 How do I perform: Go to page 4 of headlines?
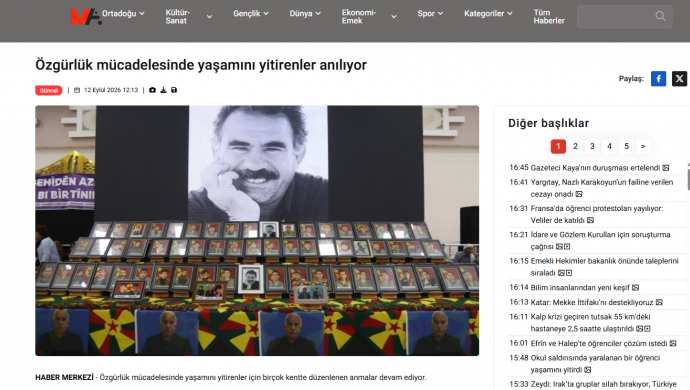[609, 146]
